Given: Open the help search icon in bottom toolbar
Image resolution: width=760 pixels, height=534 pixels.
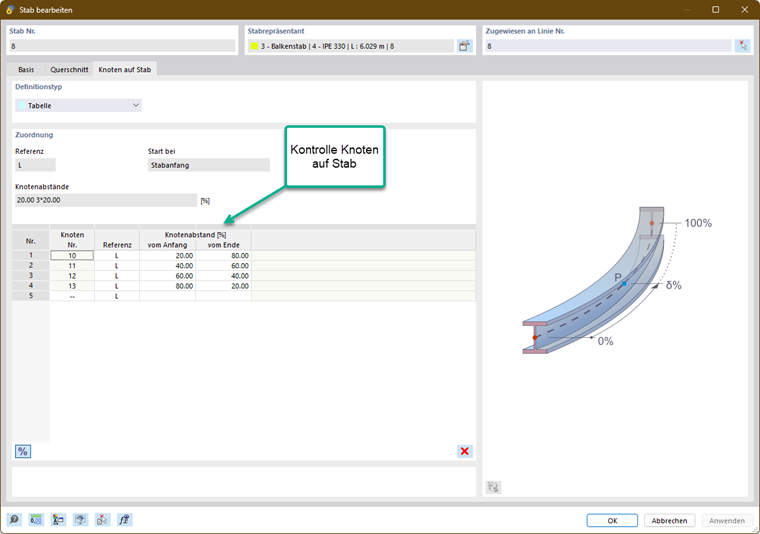Looking at the screenshot, I should pos(14,520).
